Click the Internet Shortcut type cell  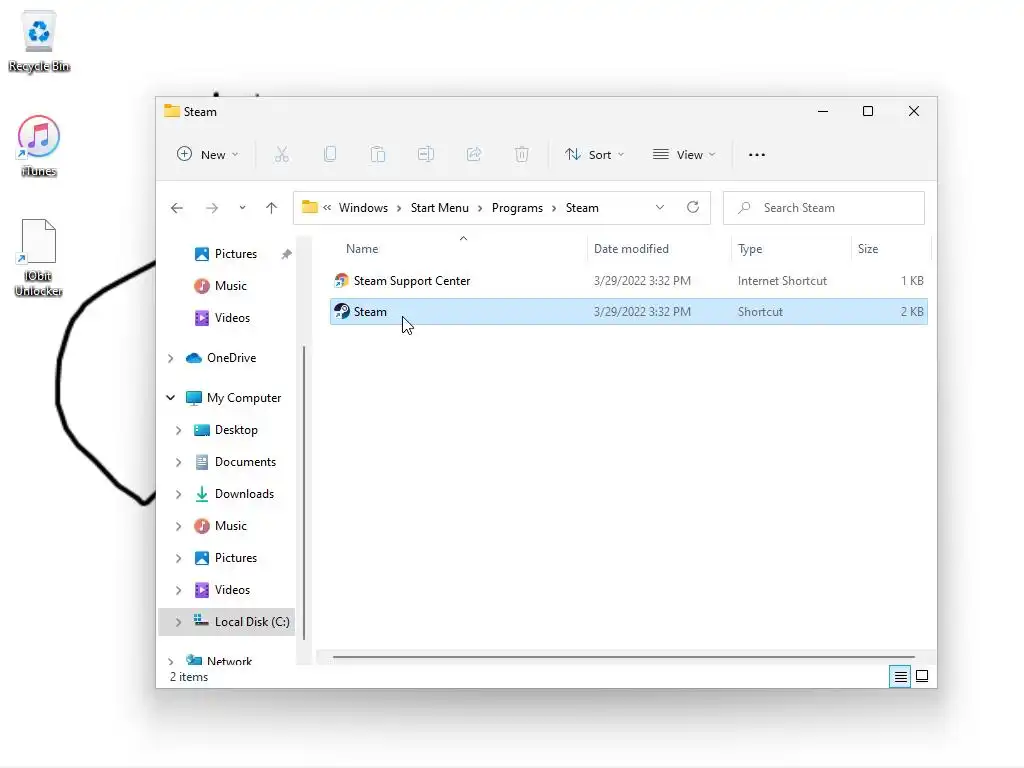pos(782,281)
